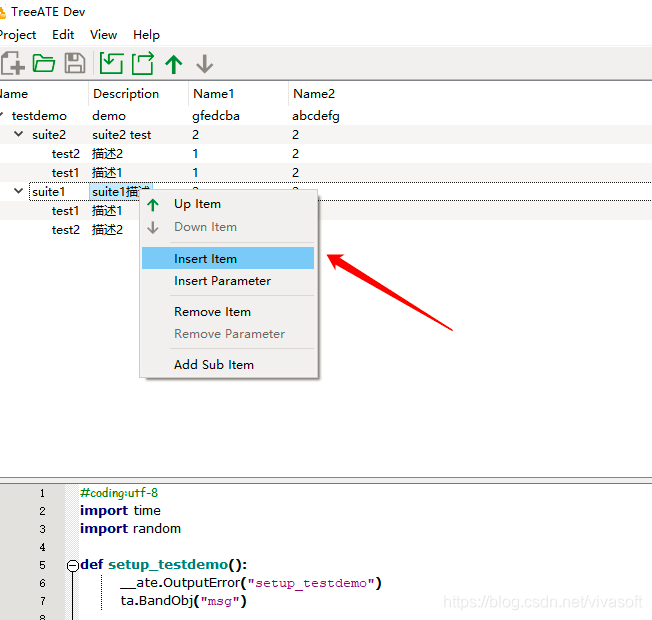This screenshot has width=652, height=620.
Task: Choose Remove Parameter in context menu
Action: tap(228, 334)
